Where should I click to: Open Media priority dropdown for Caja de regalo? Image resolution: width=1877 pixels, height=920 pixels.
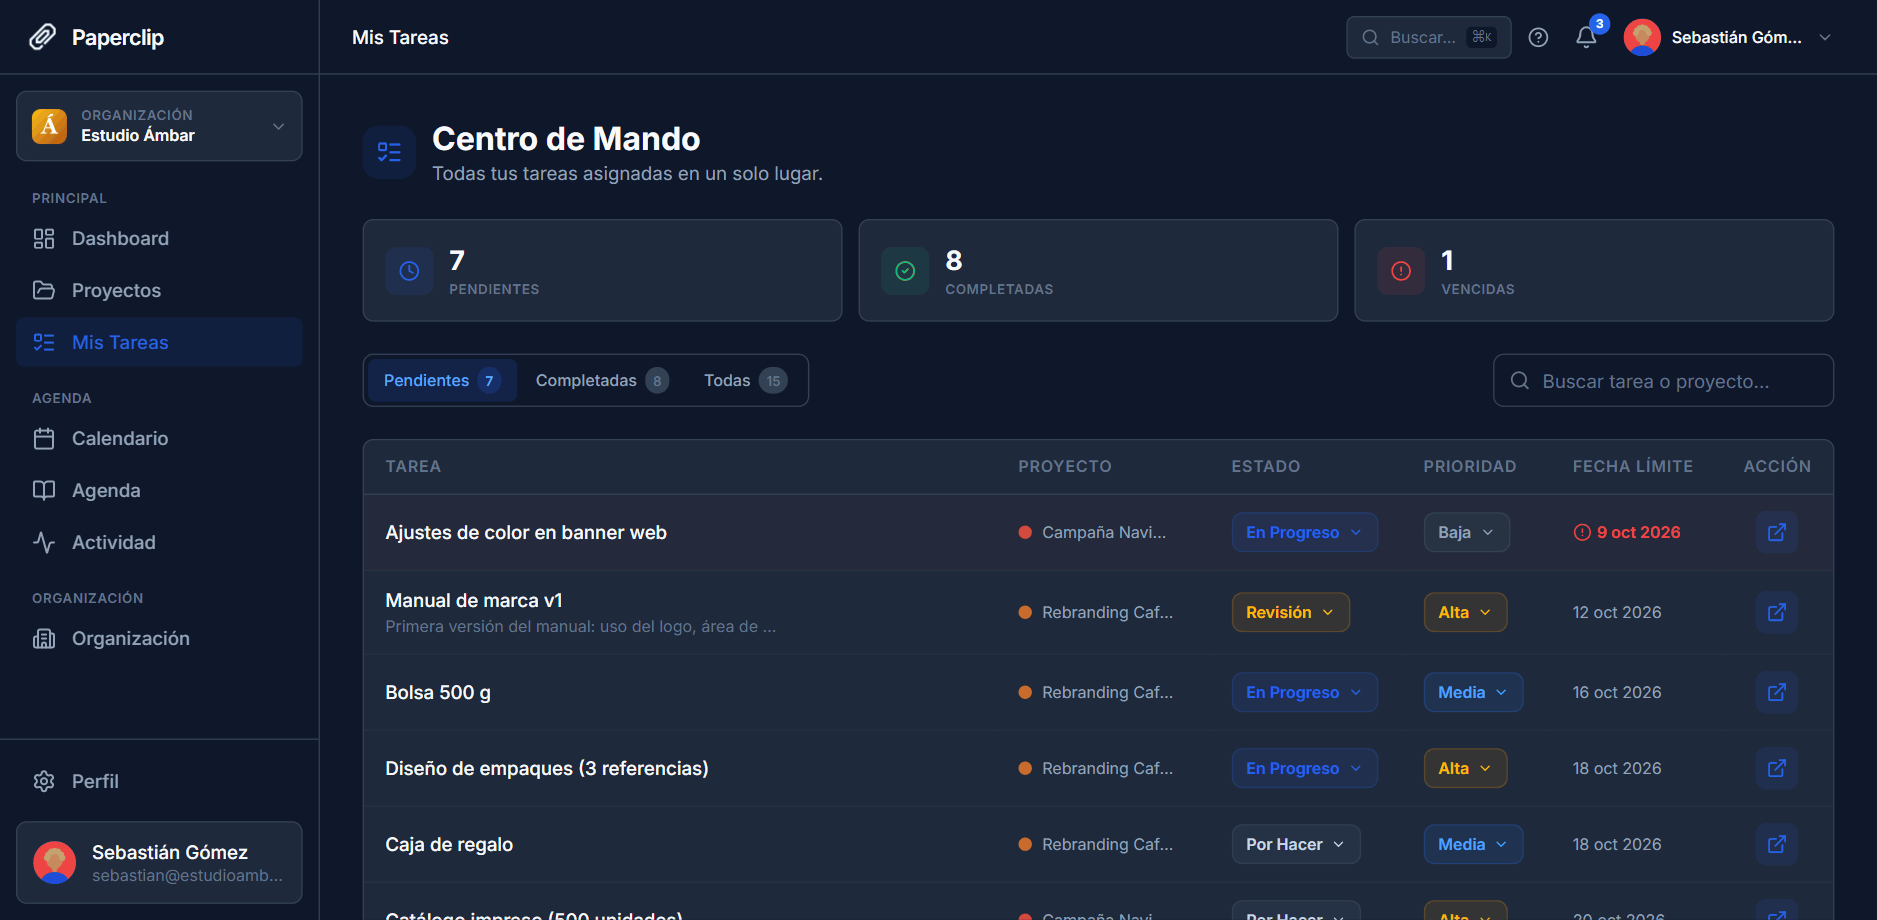pos(1473,844)
